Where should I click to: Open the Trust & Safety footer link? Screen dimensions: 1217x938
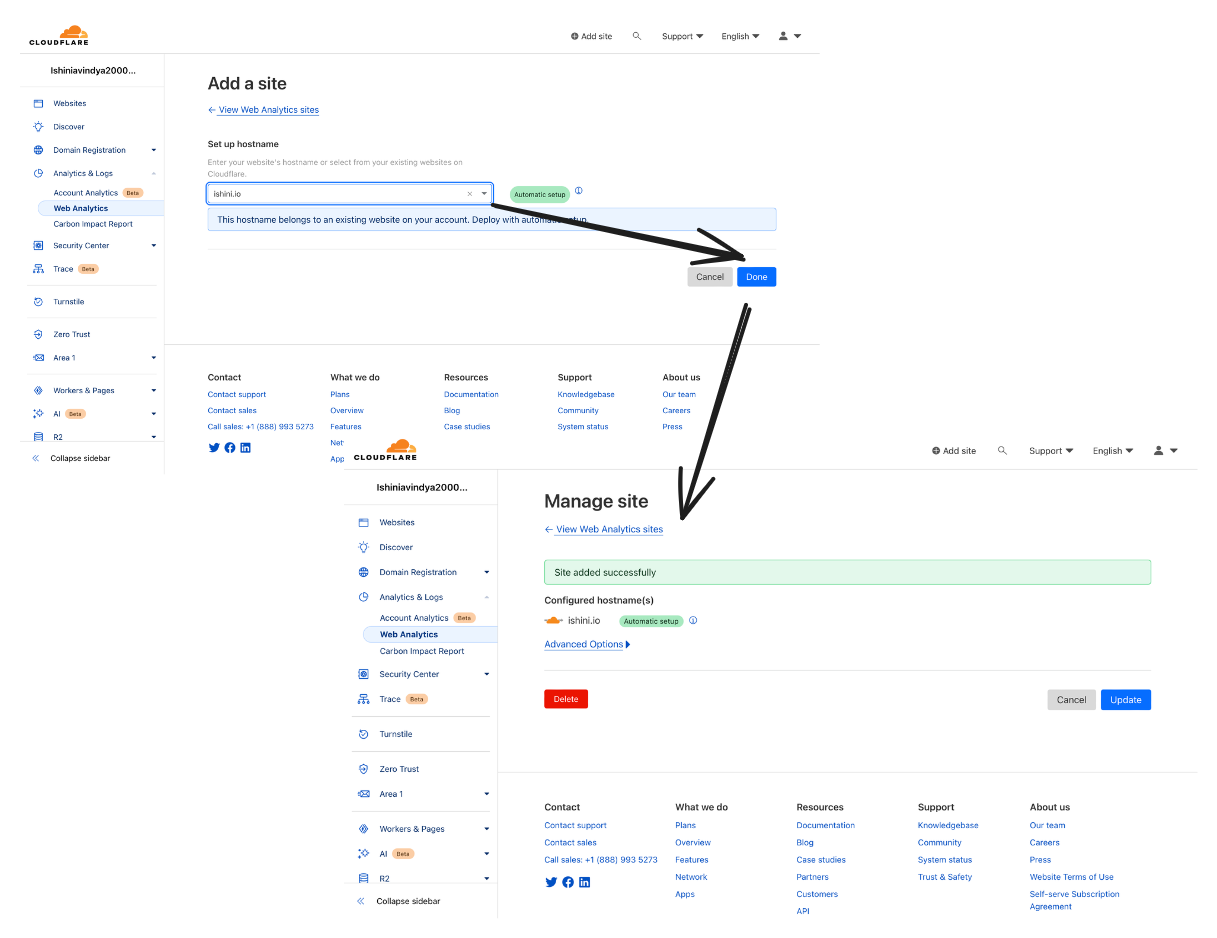[x=944, y=877]
